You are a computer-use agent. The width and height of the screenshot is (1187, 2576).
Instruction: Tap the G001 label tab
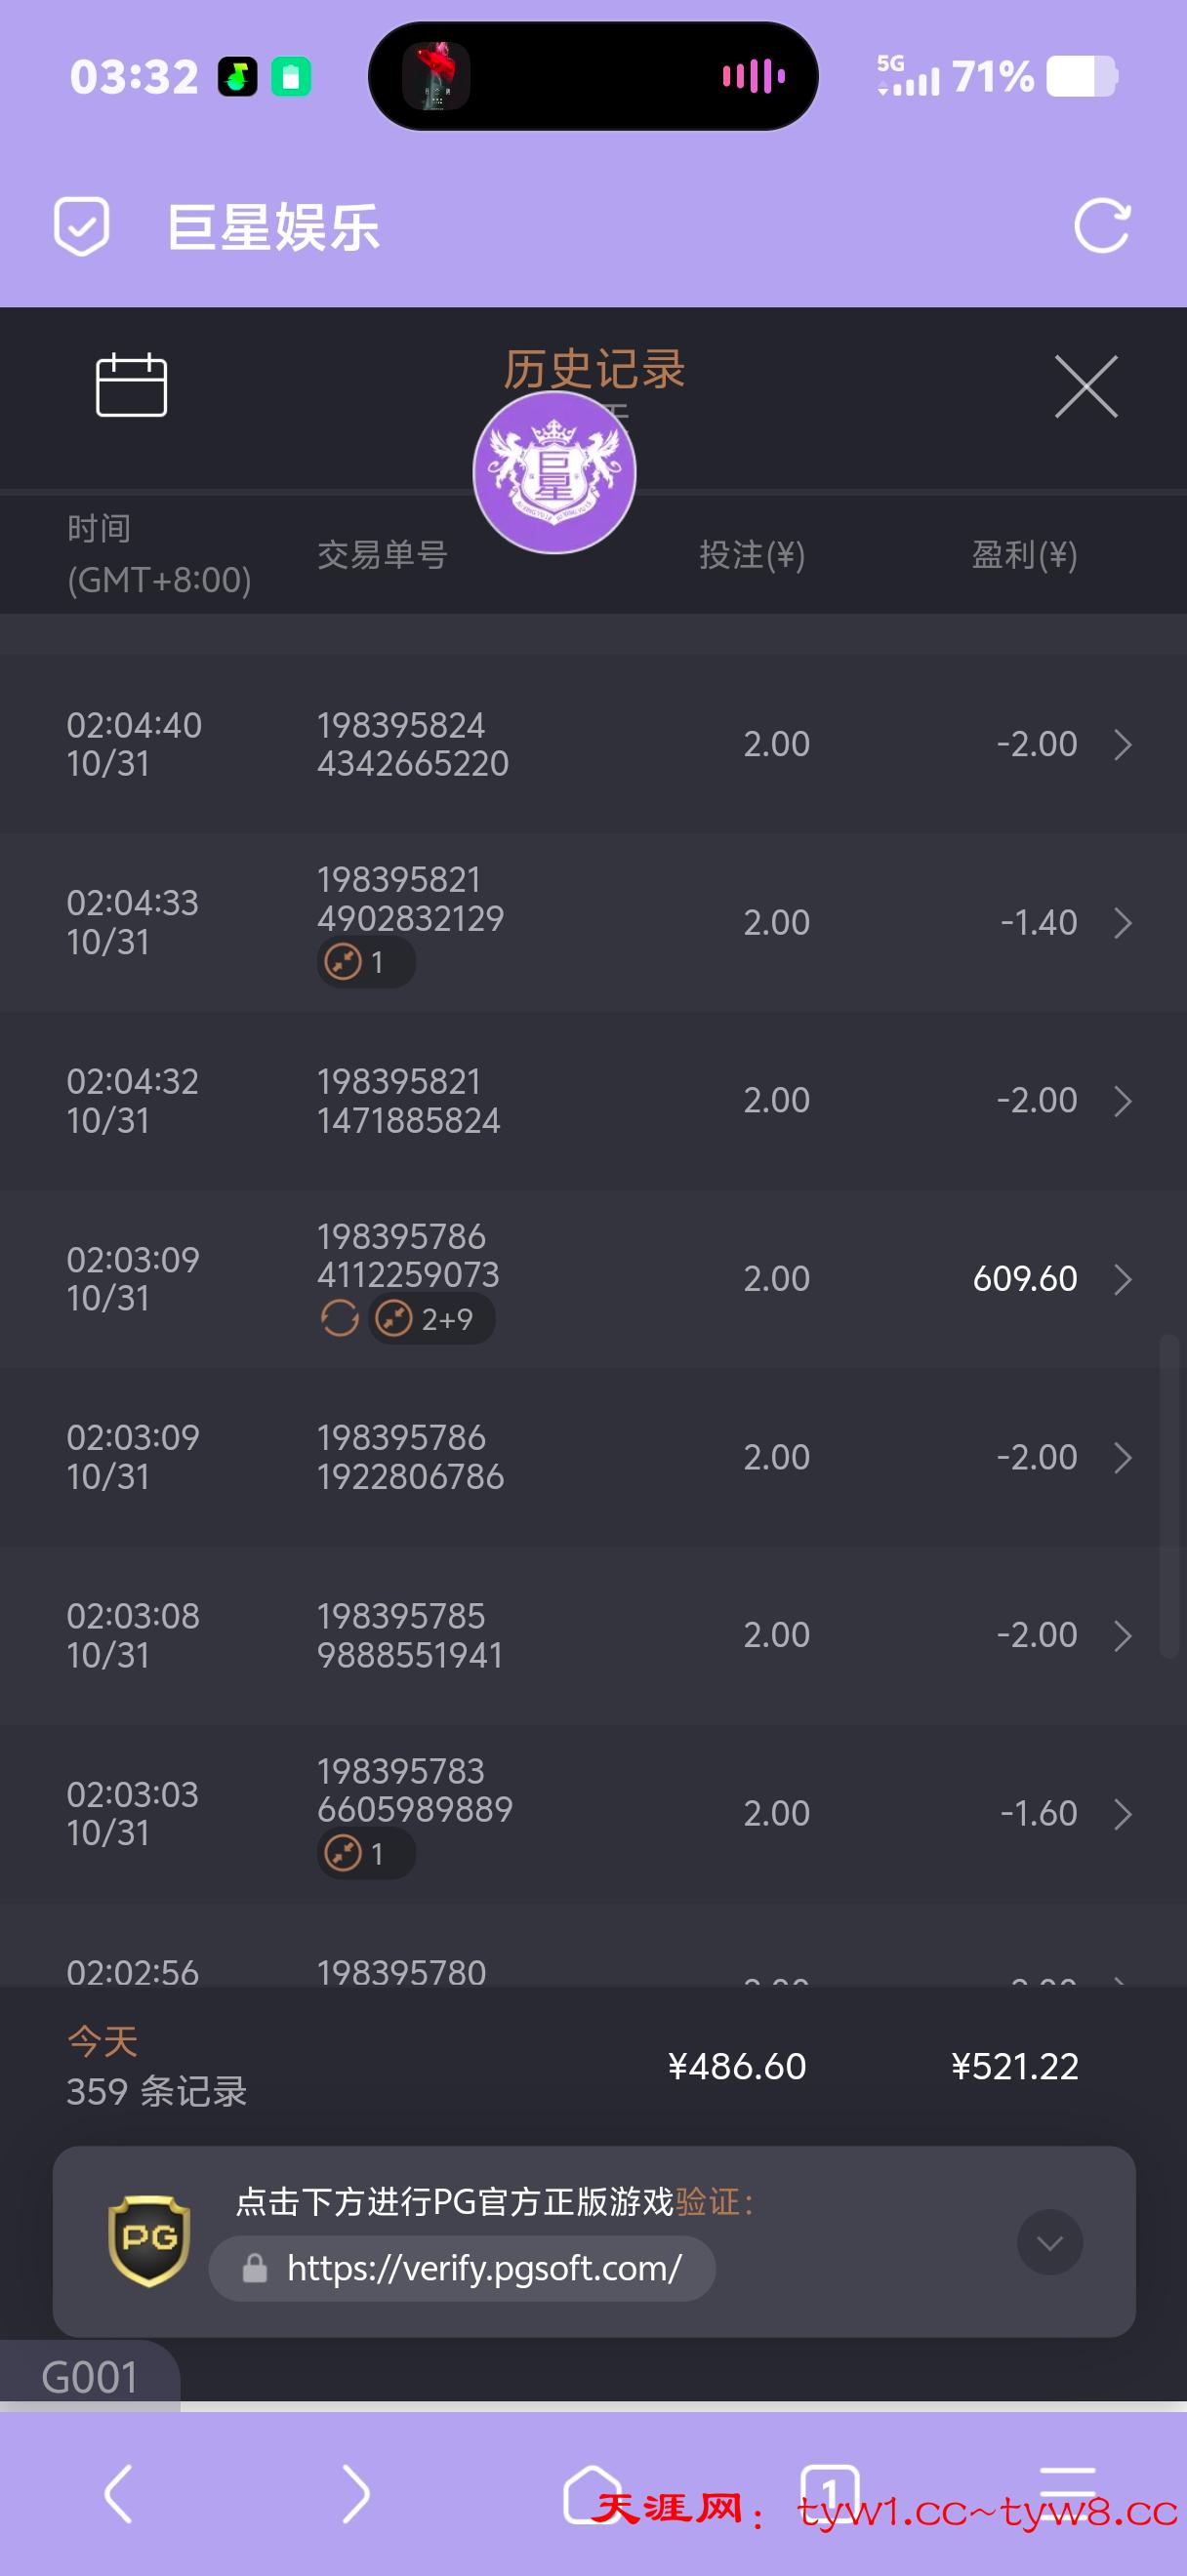tap(89, 2377)
